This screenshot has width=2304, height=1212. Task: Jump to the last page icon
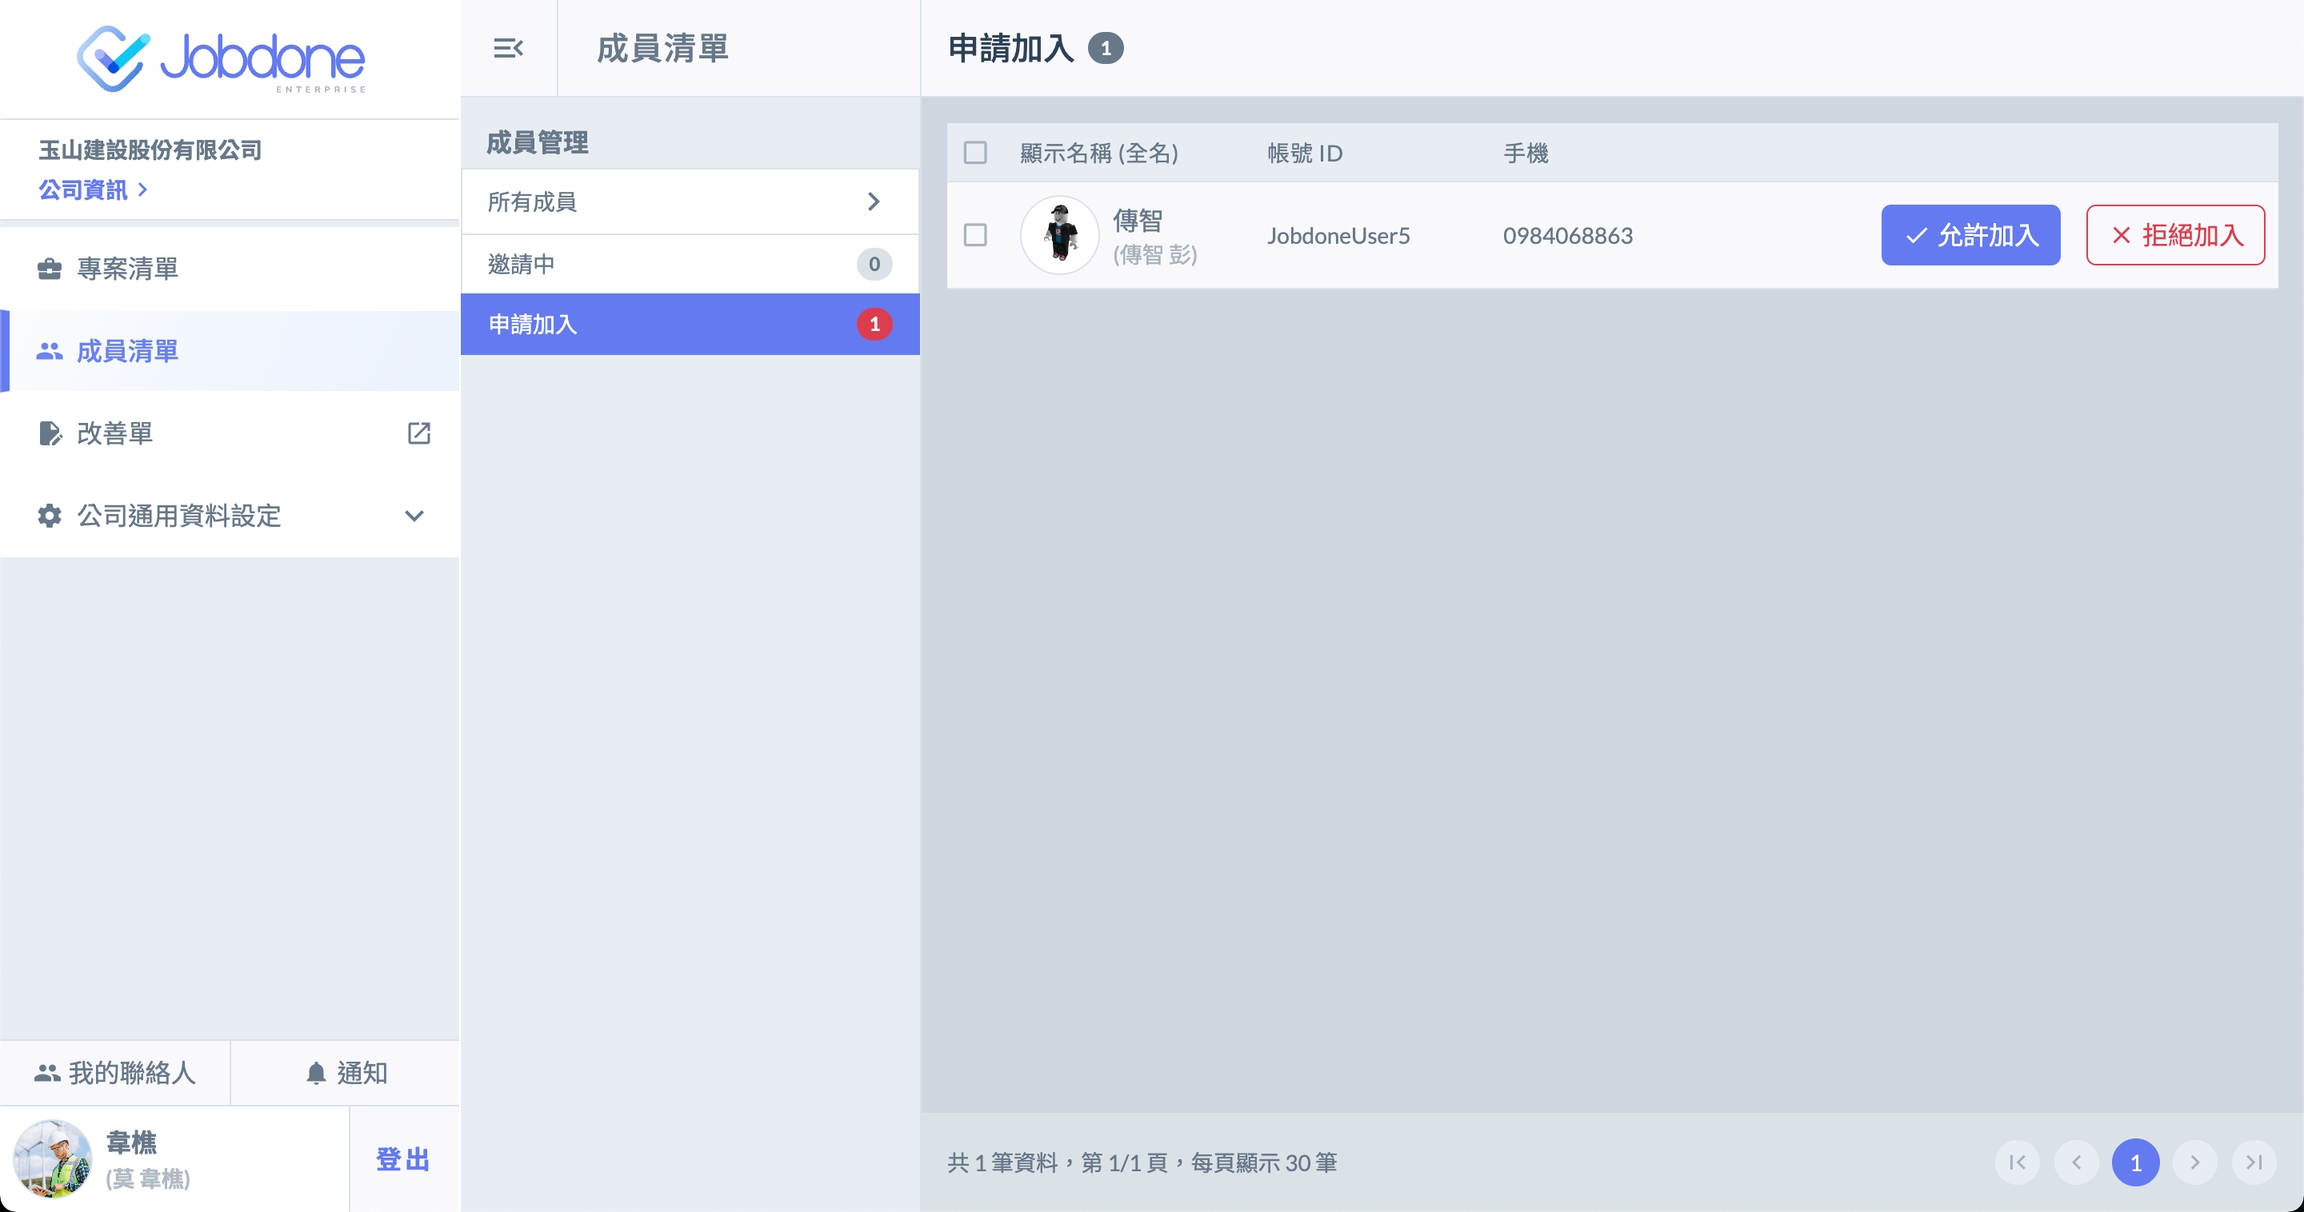point(2254,1162)
